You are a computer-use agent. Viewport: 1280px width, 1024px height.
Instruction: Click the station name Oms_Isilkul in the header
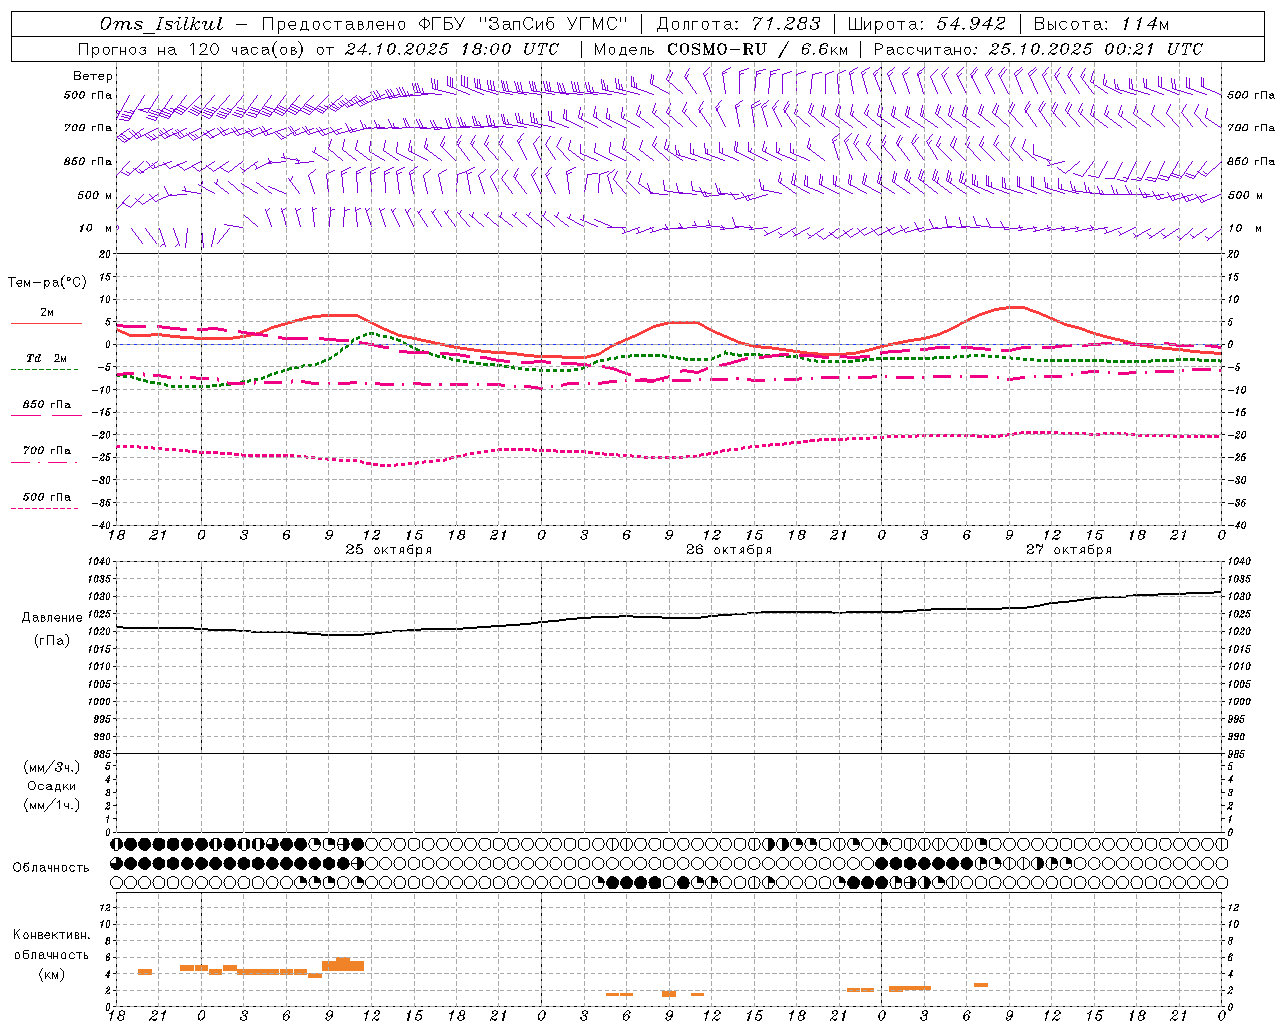162,24
